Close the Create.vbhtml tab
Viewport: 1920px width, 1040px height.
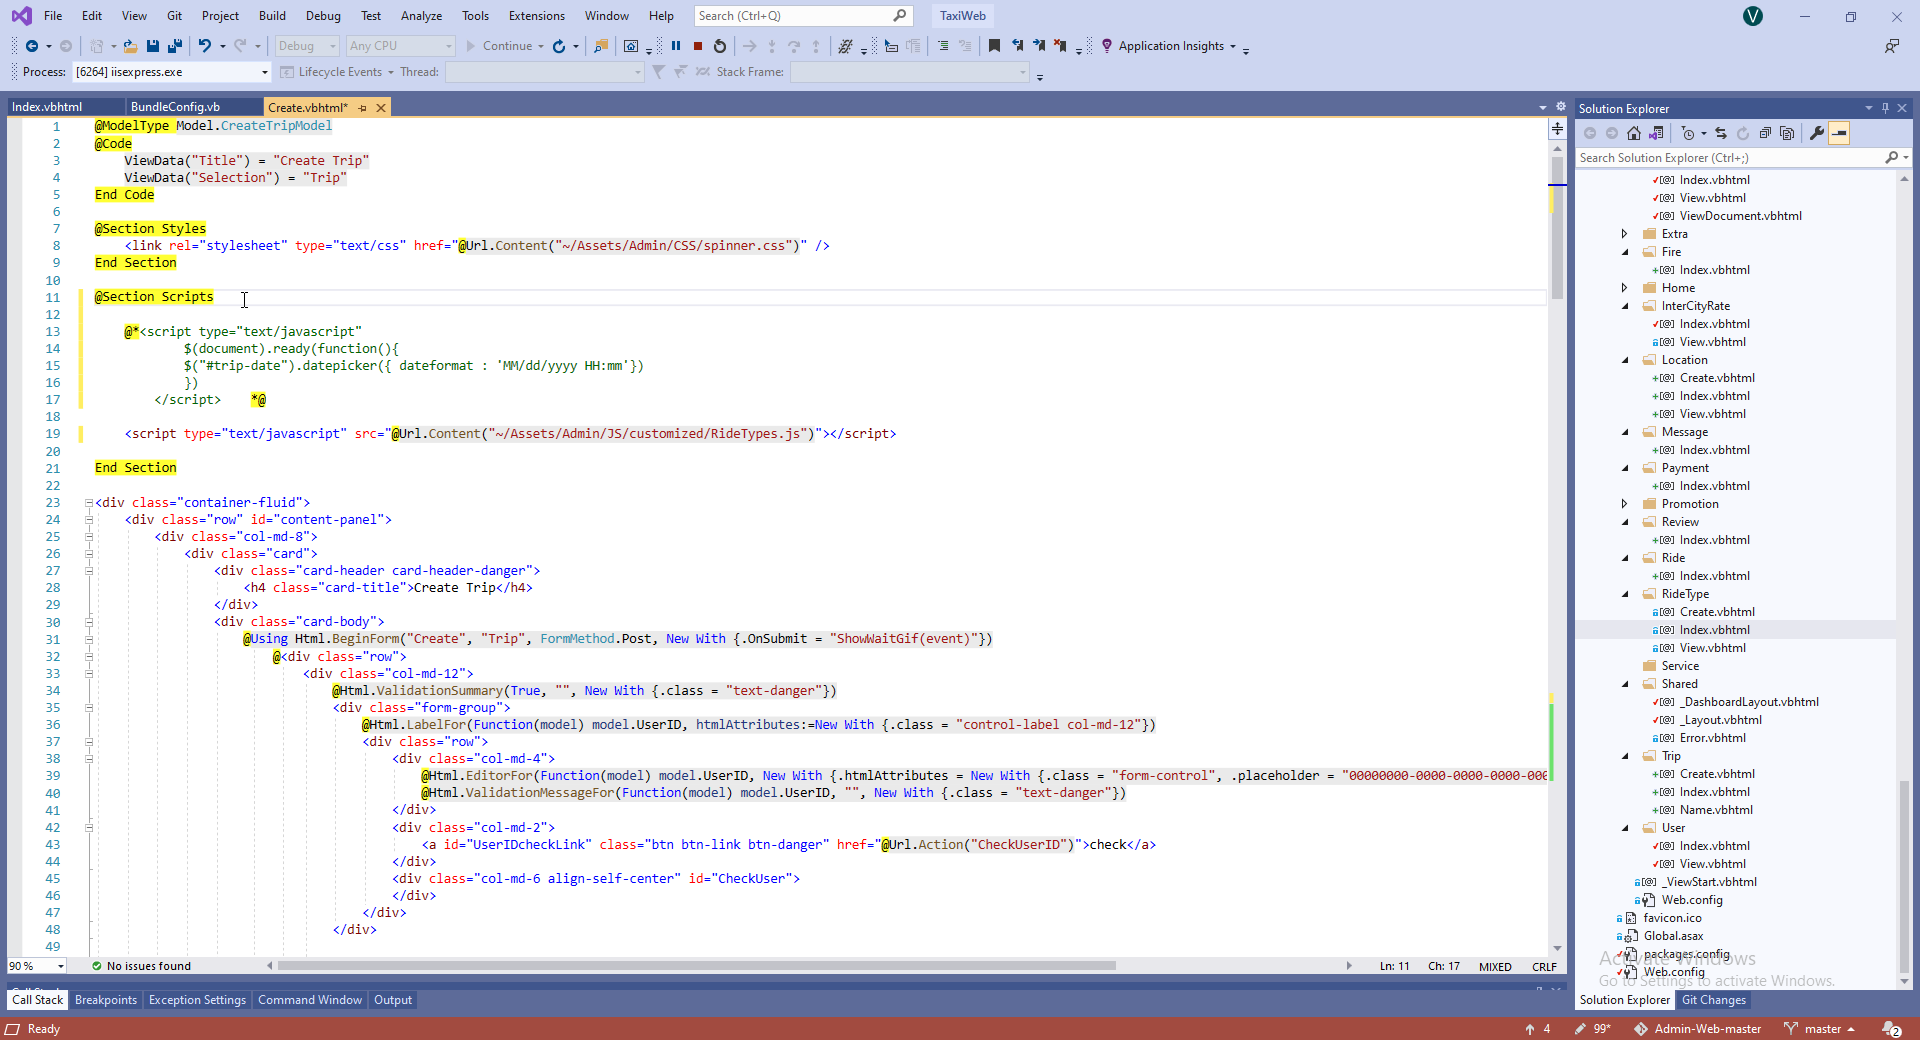coord(381,108)
